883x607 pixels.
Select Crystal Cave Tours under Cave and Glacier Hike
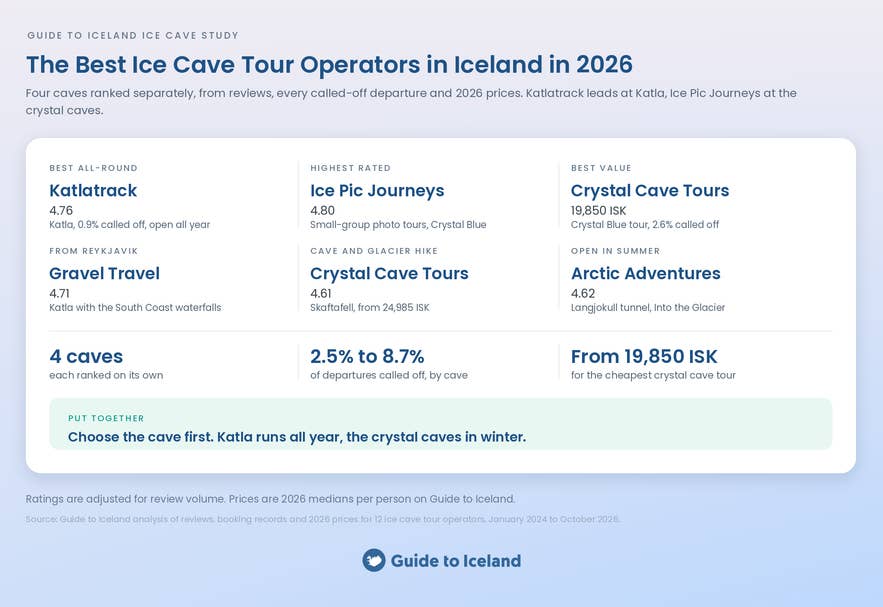pos(389,274)
